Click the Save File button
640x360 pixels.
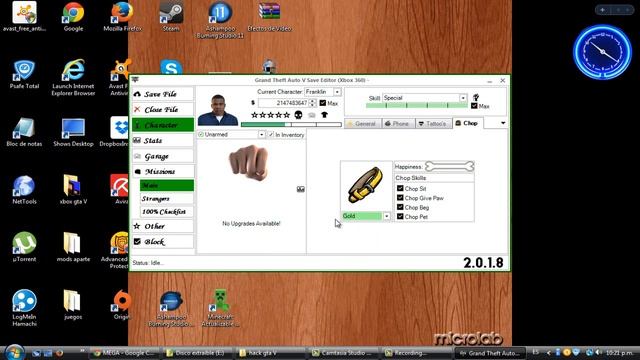(x=162, y=94)
